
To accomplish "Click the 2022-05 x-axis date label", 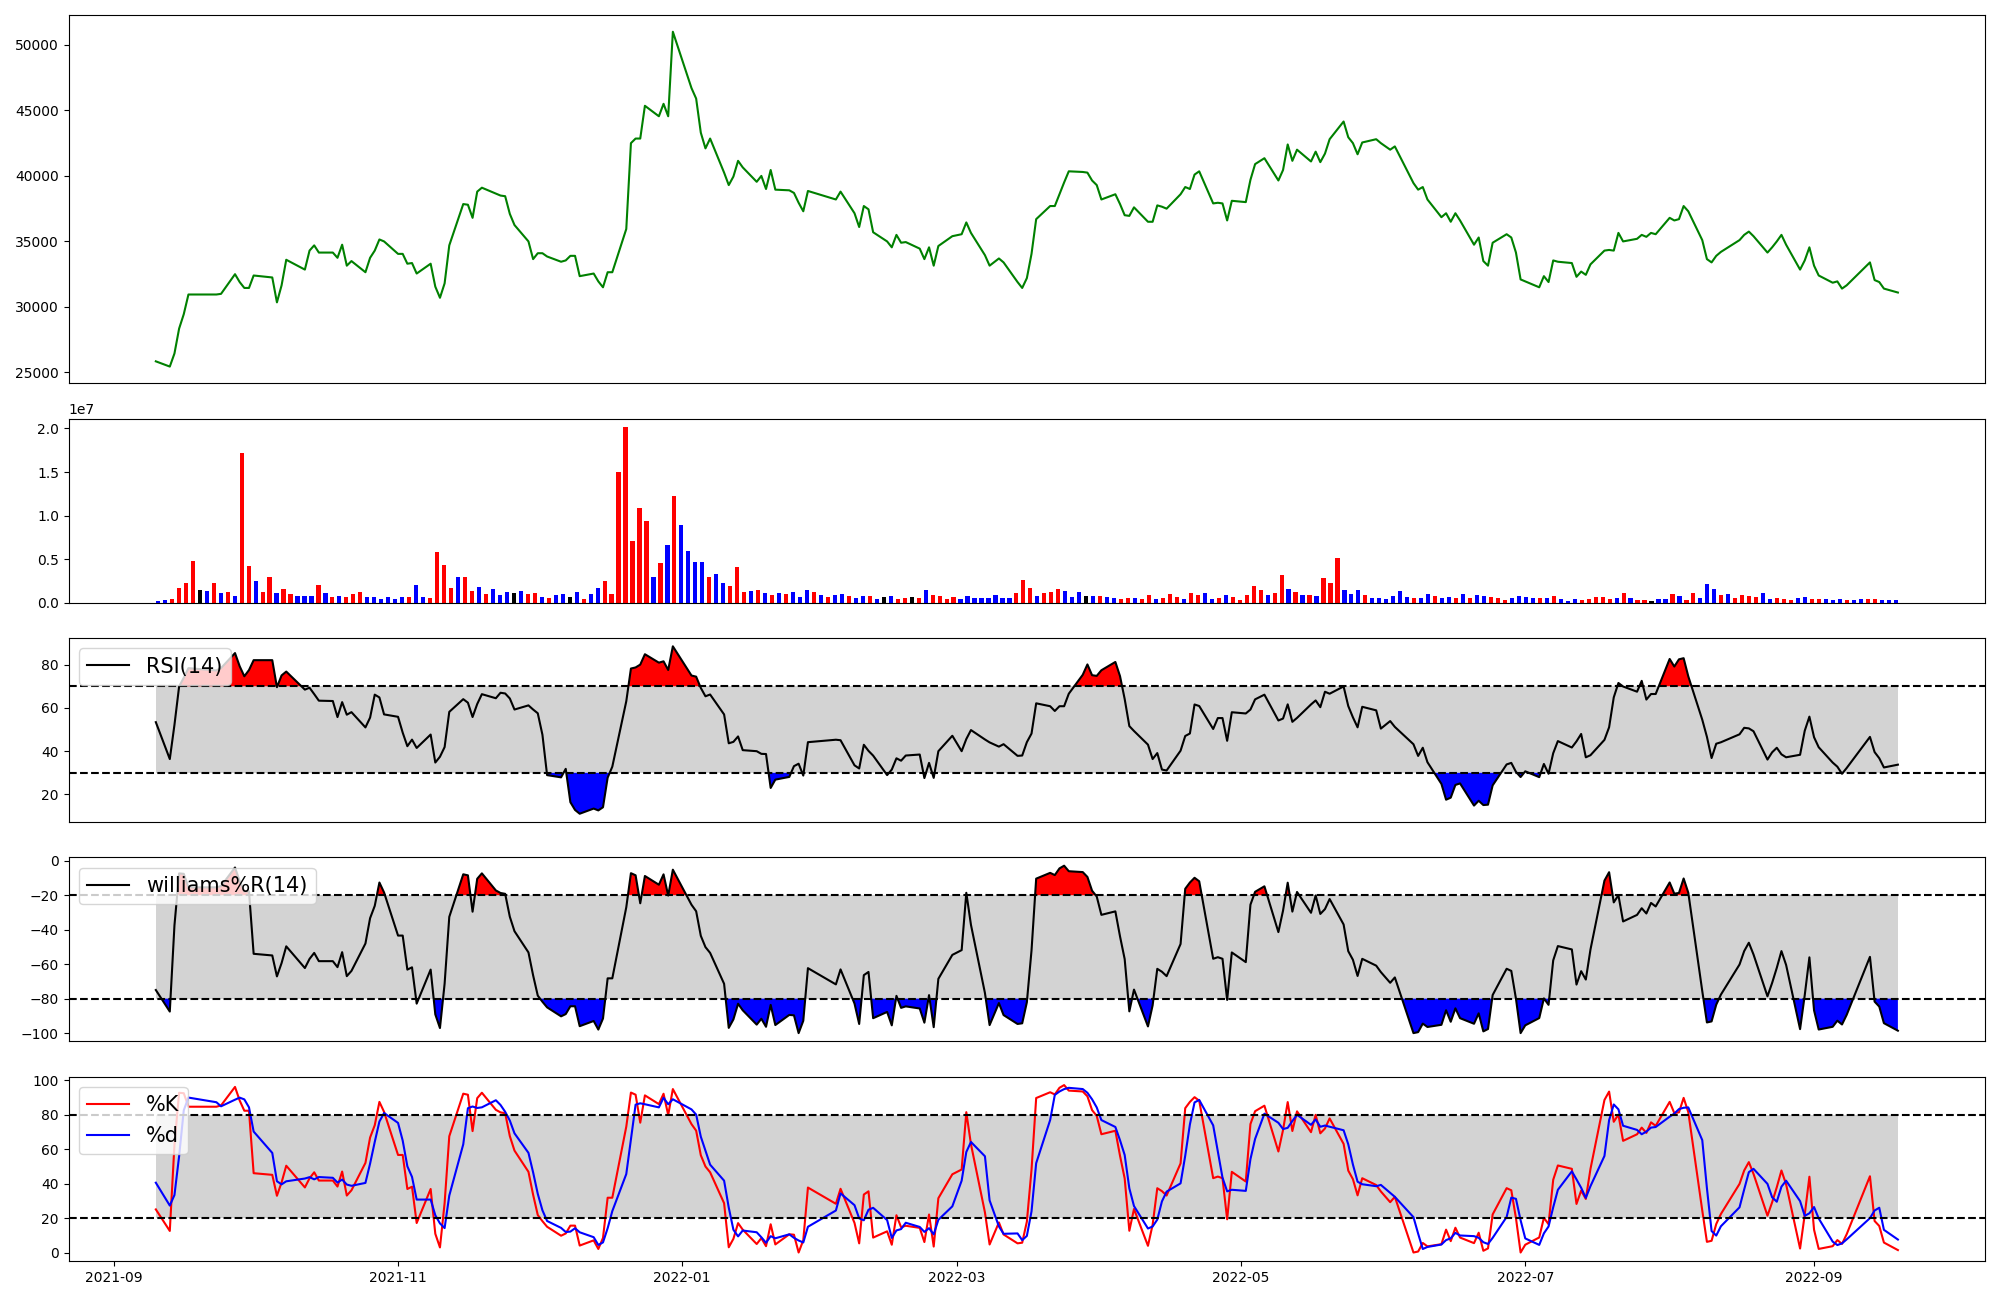I will (x=1241, y=1277).
